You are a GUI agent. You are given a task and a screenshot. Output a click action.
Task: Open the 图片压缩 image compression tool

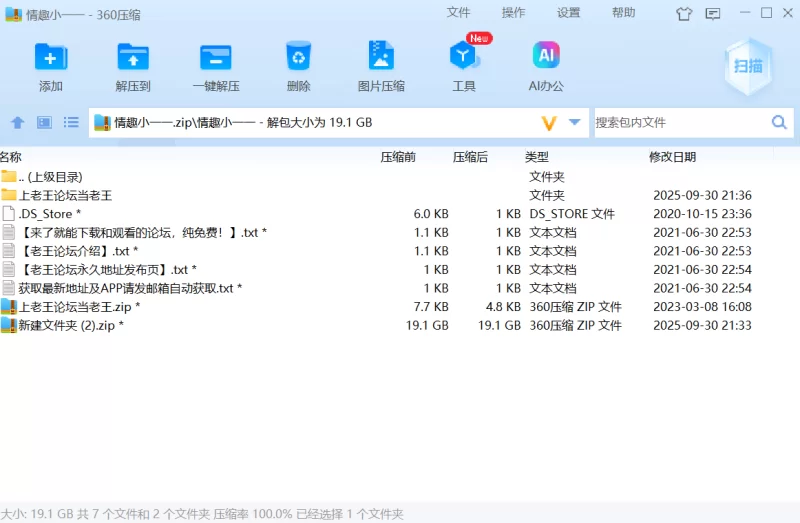click(381, 57)
